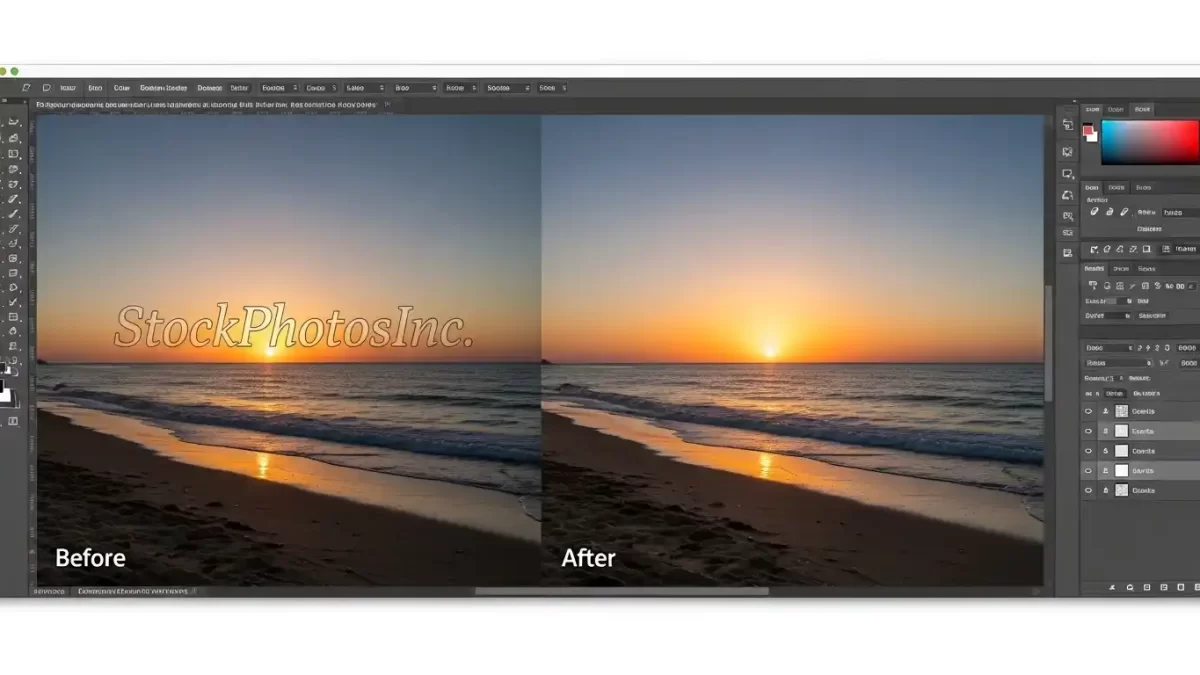Show the third layer's visibility eye
Image resolution: width=1200 pixels, height=675 pixels.
[1088, 451]
